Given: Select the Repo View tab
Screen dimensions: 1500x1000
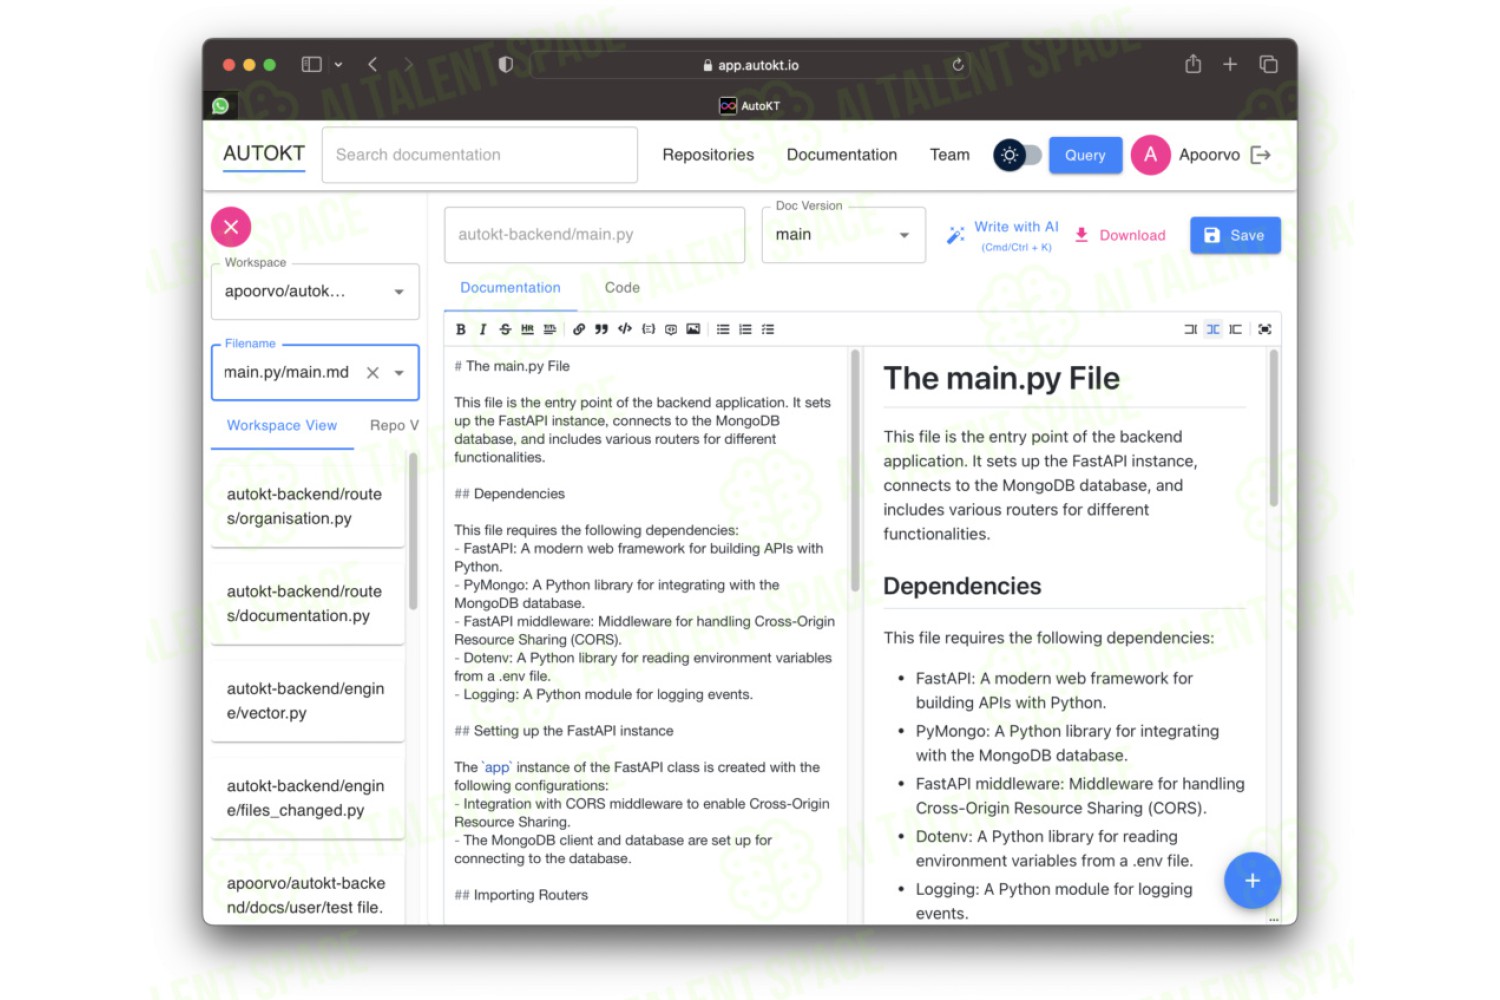Looking at the screenshot, I should (394, 426).
